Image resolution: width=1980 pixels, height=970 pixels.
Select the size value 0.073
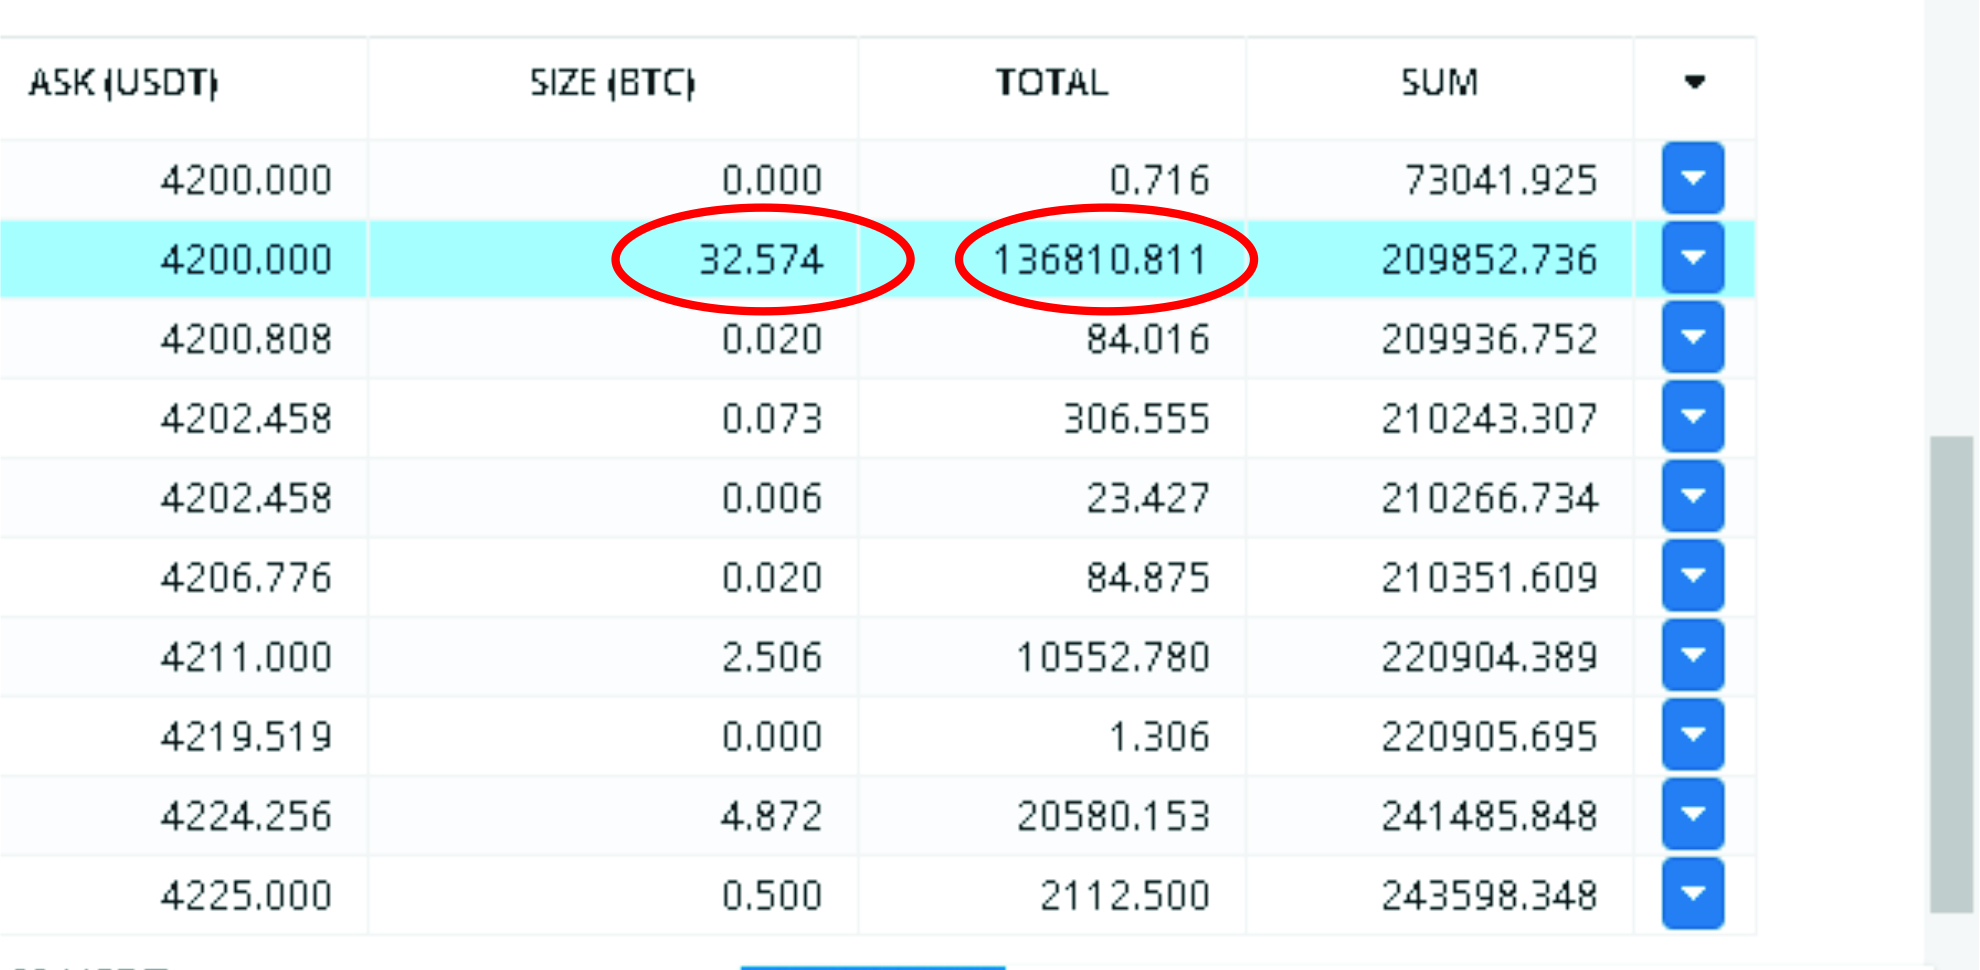[772, 418]
